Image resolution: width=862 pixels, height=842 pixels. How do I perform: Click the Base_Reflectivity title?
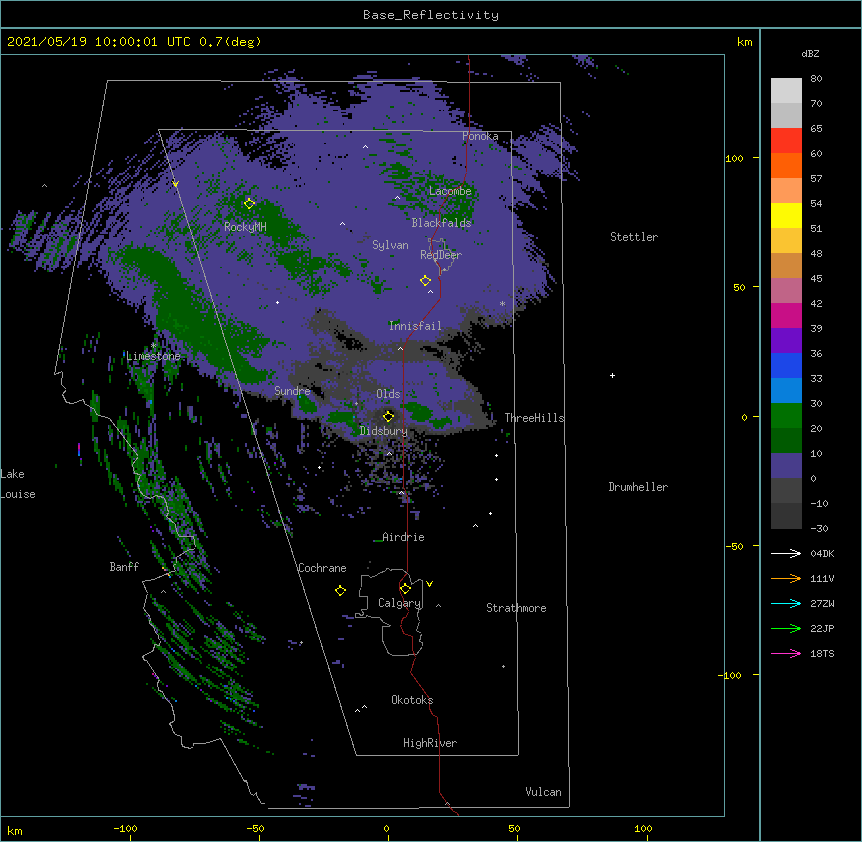(x=431, y=15)
